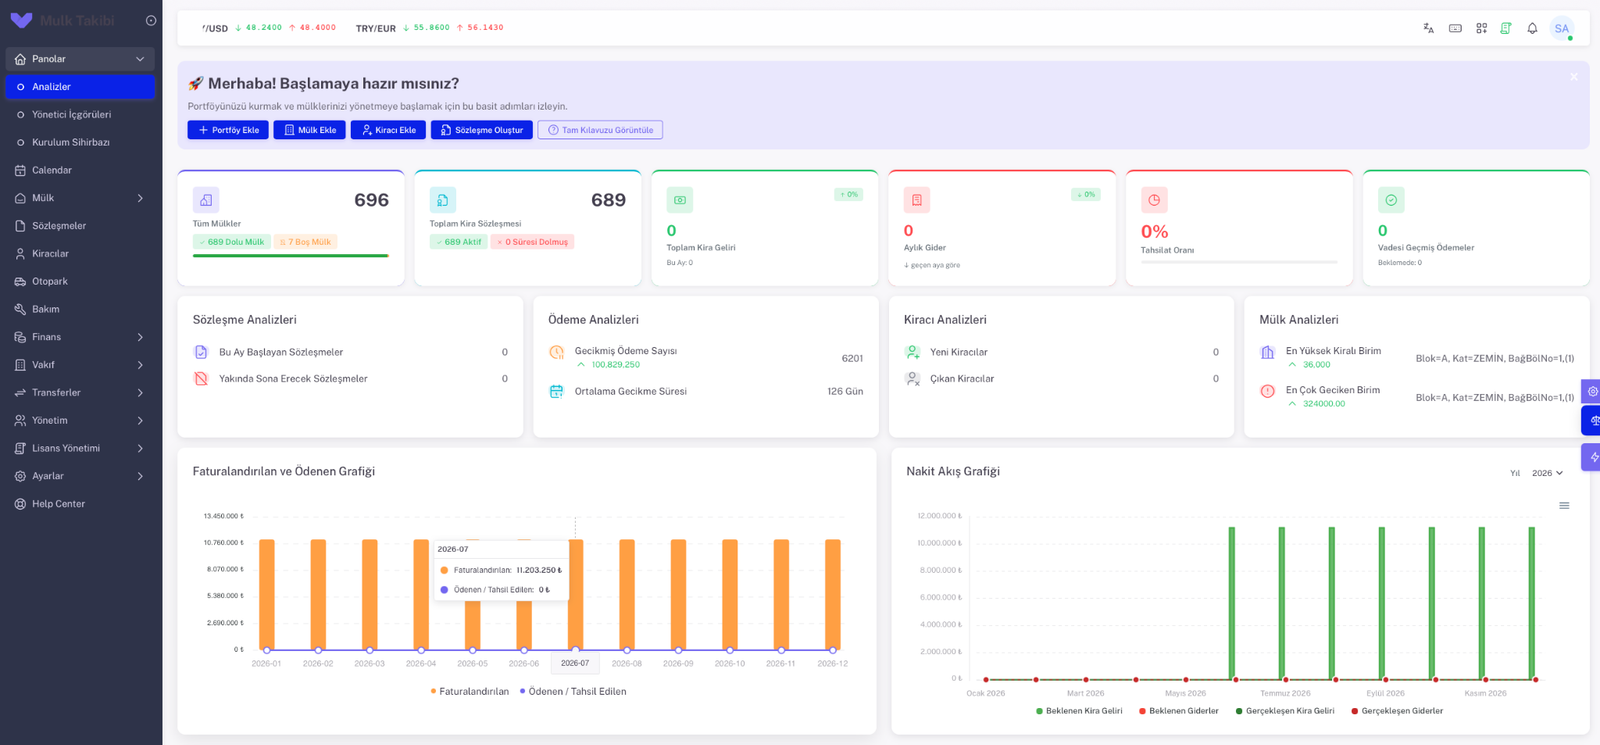Go to Yönetici İçgörüleri in the sidebar
1600x745 pixels.
click(x=80, y=114)
